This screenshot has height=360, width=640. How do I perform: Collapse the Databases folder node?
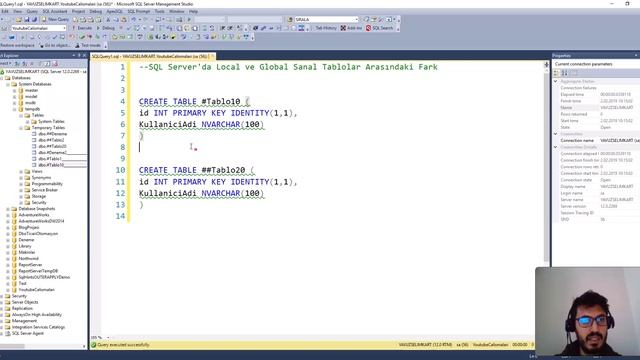tap(2, 78)
